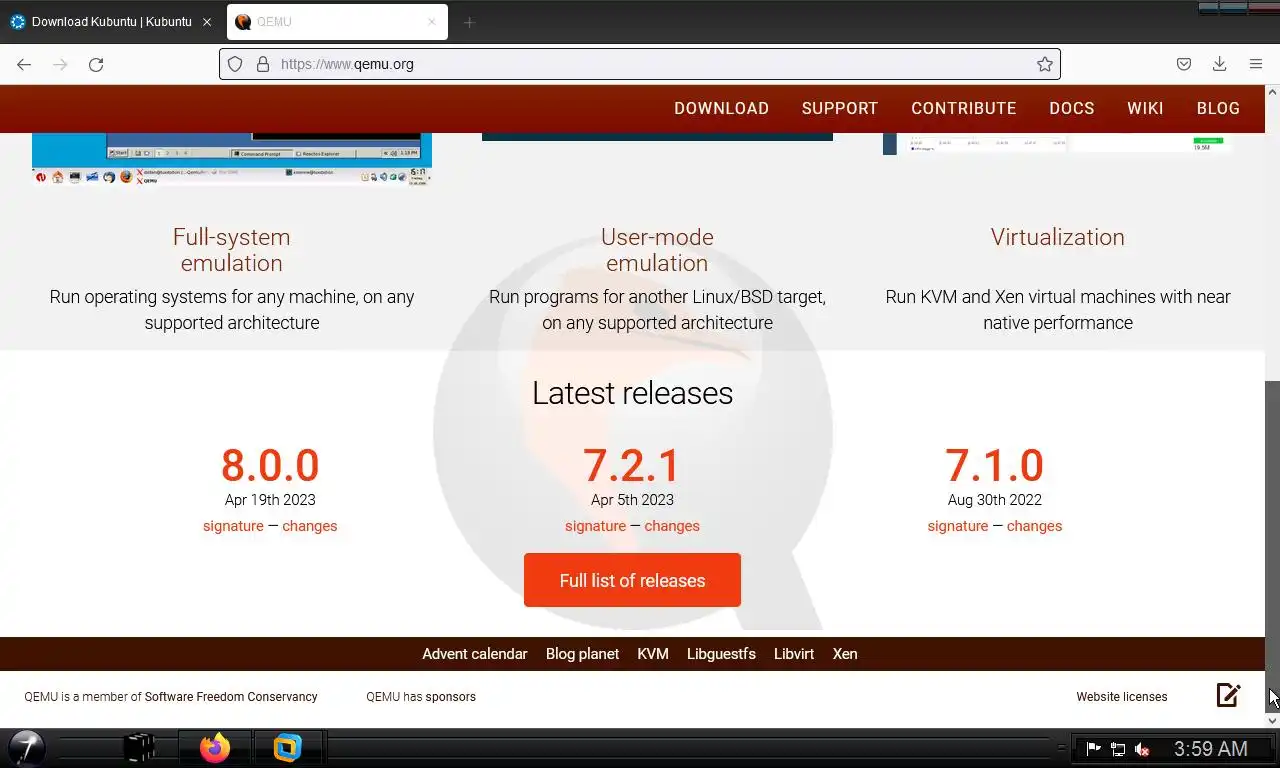This screenshot has width=1280, height=768.
Task: Click the Aug 30th 2022 date text
Action: pos(995,500)
